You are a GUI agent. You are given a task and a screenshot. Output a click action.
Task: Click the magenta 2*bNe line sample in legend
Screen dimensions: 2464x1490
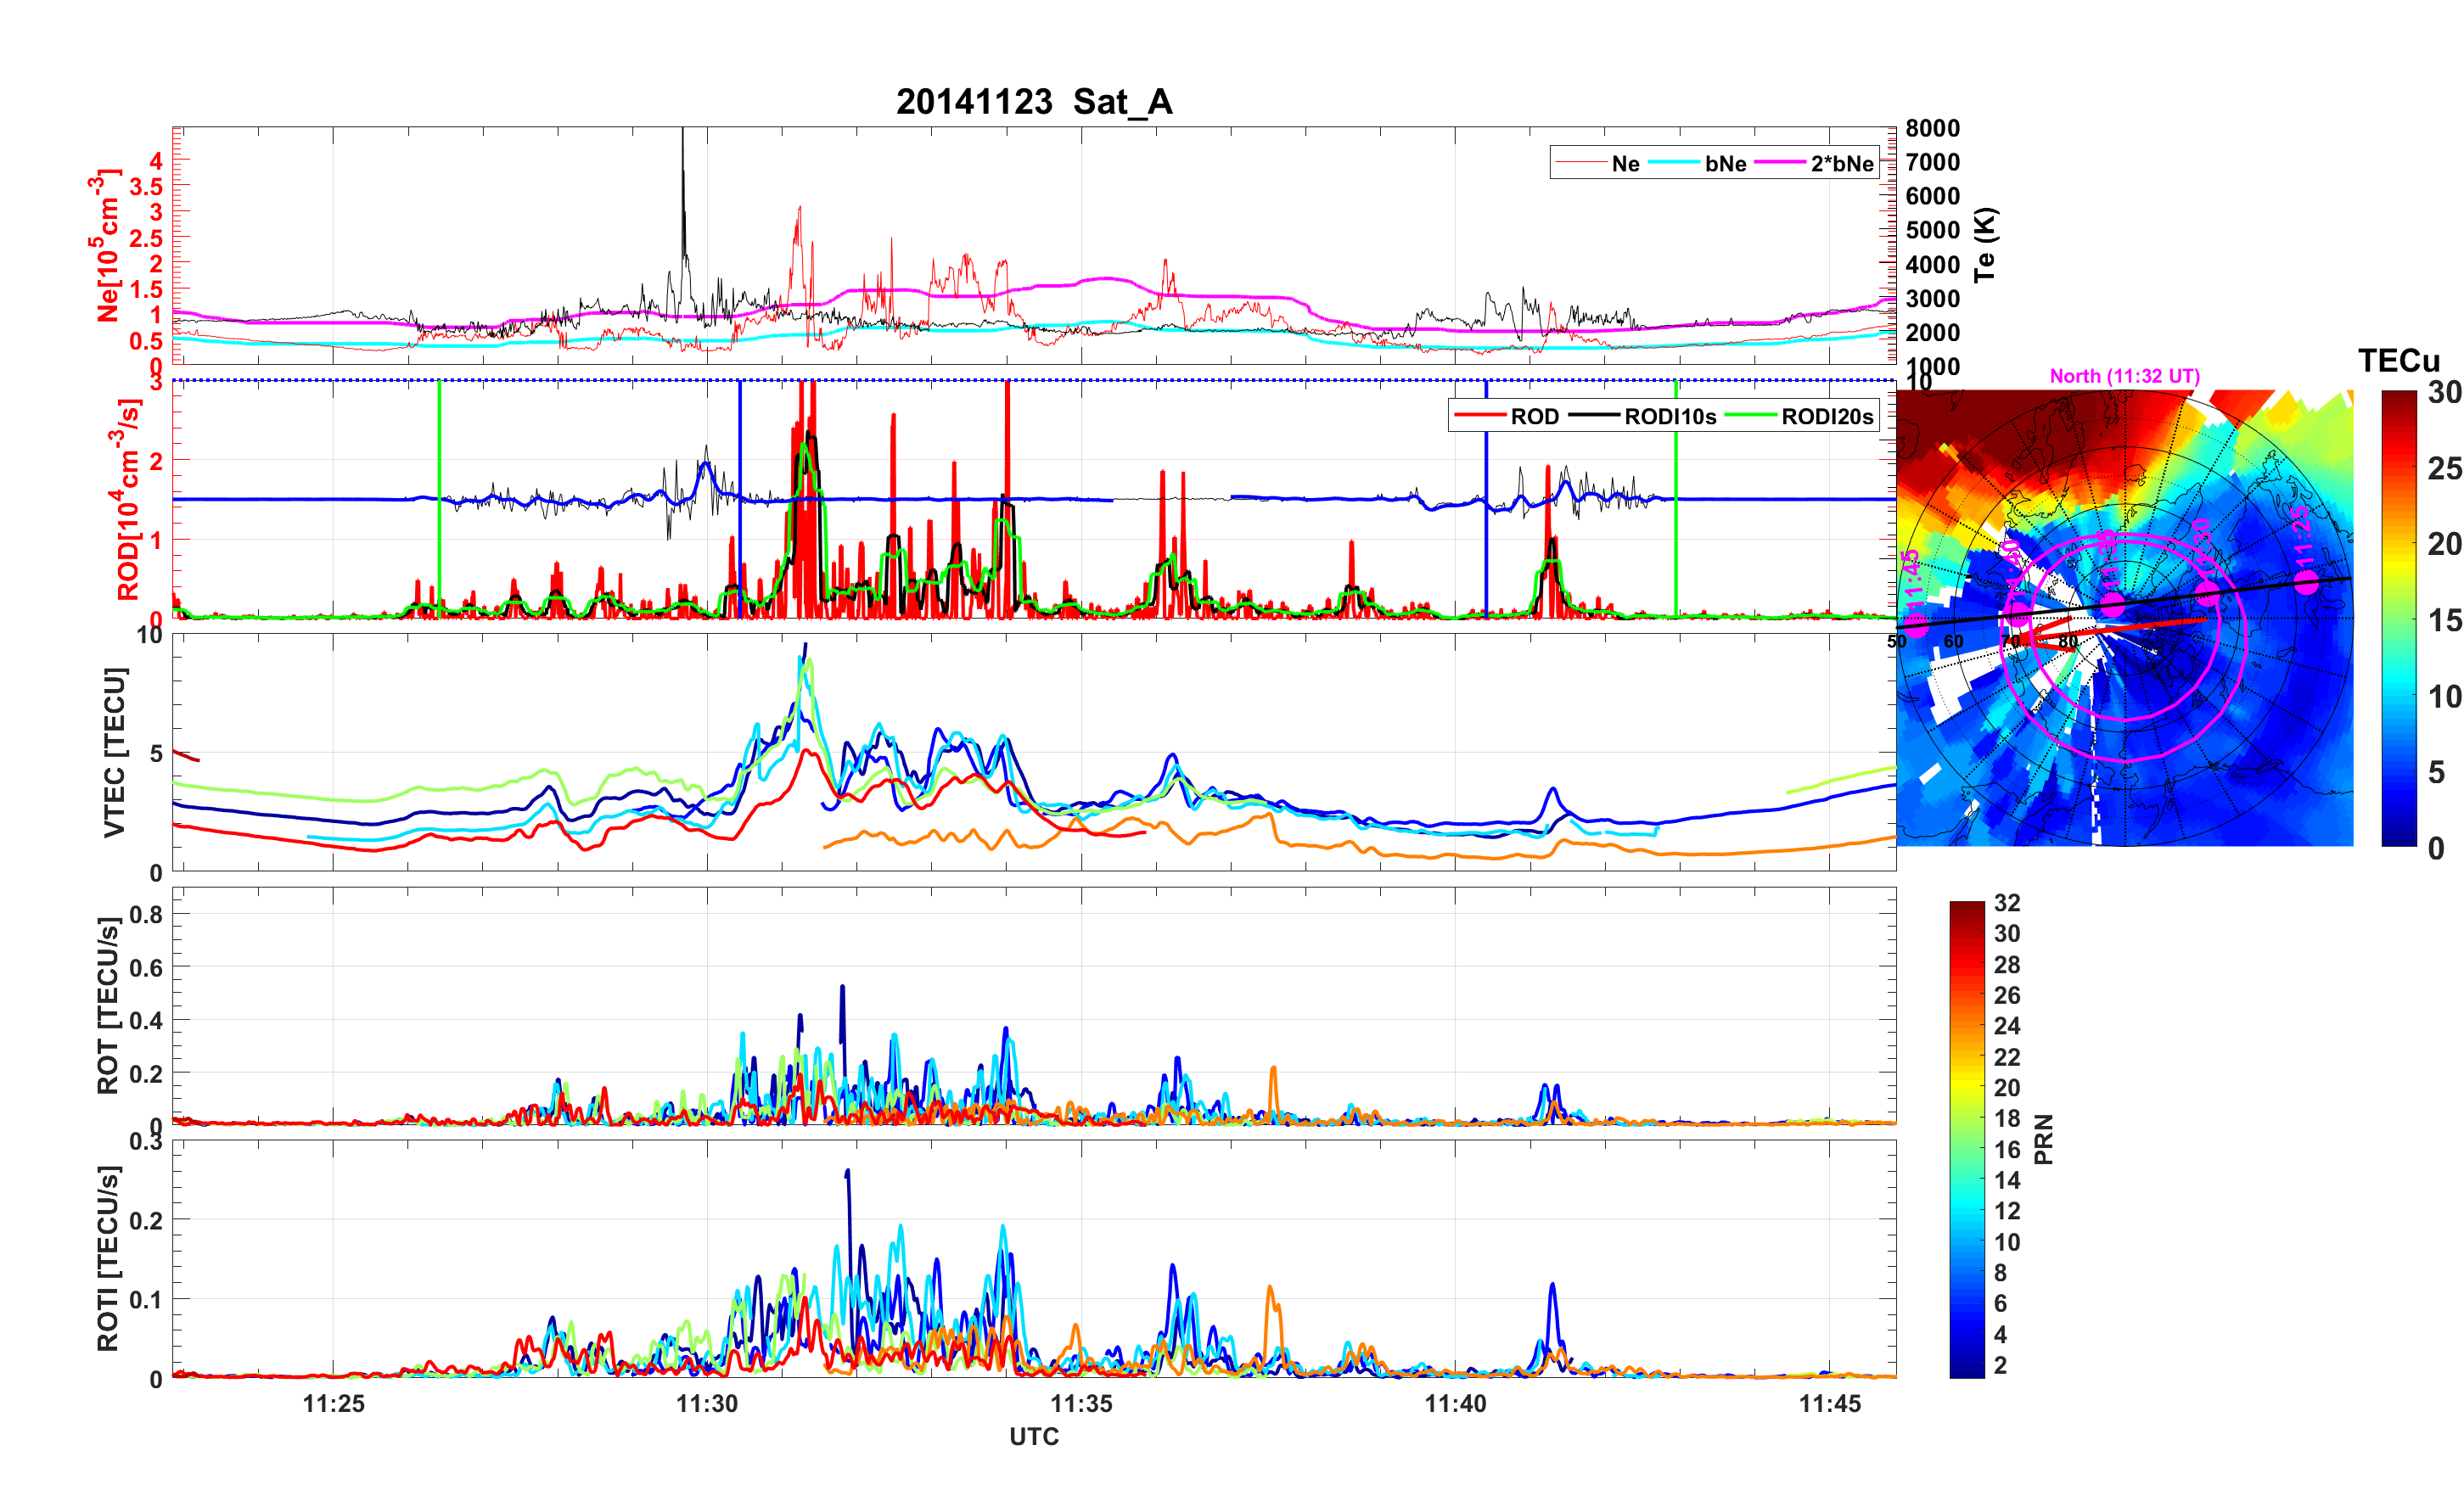point(1780,163)
